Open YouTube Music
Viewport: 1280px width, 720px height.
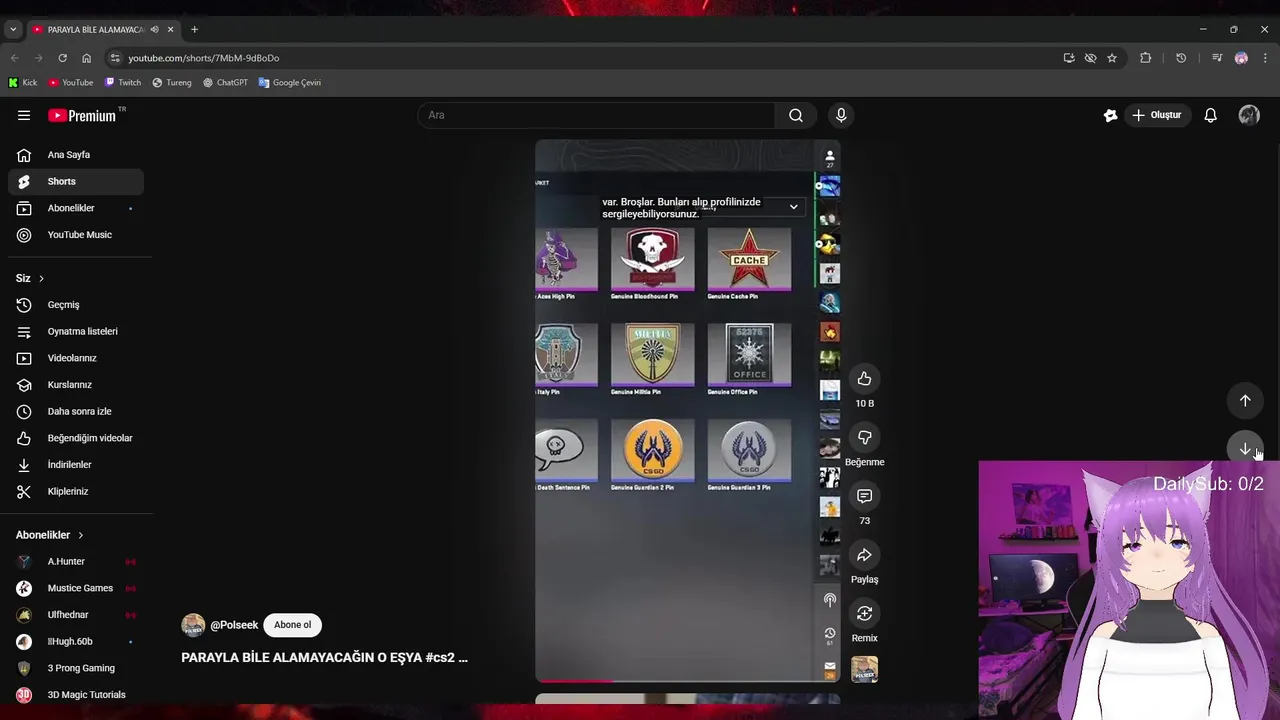[x=76, y=235]
